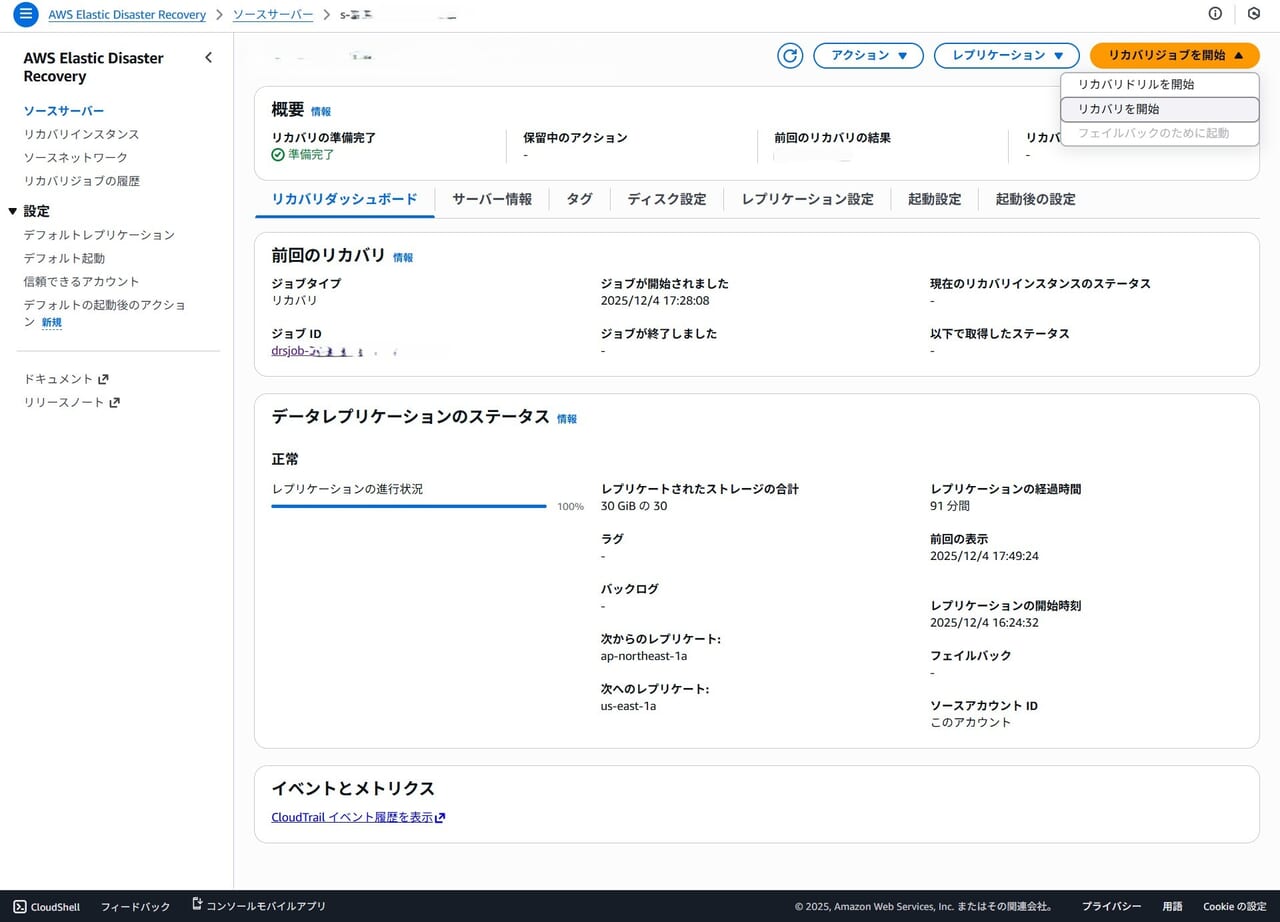Click the replication progress bar

[408, 507]
